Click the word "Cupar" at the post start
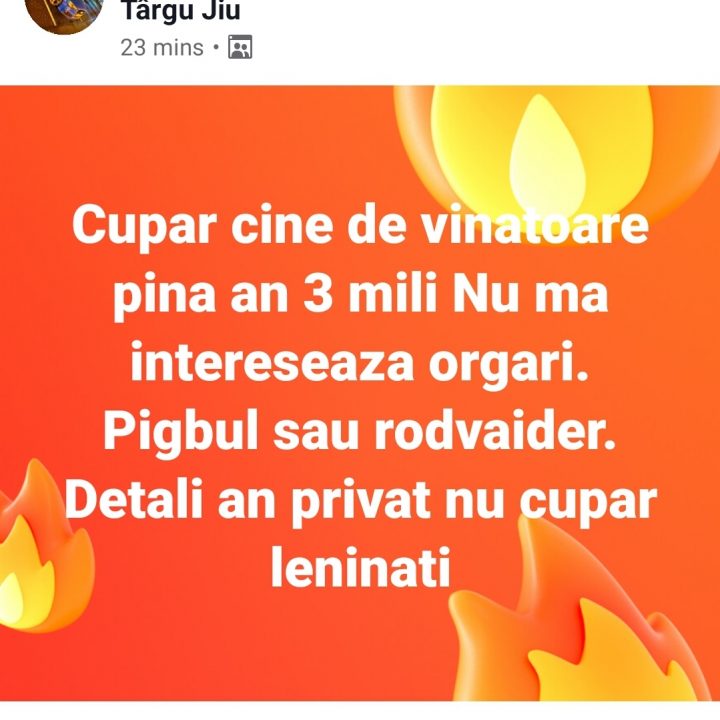720x720 pixels. pos(144,227)
